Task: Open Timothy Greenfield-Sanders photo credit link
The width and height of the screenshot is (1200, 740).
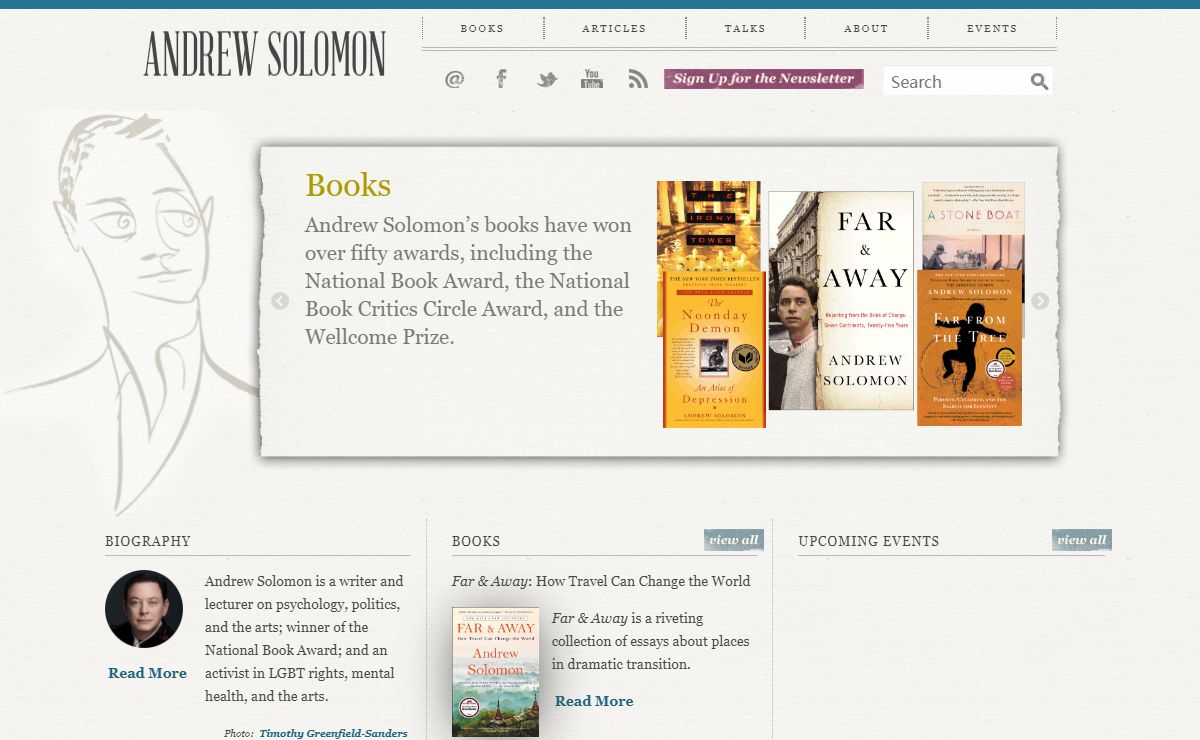Action: point(333,733)
